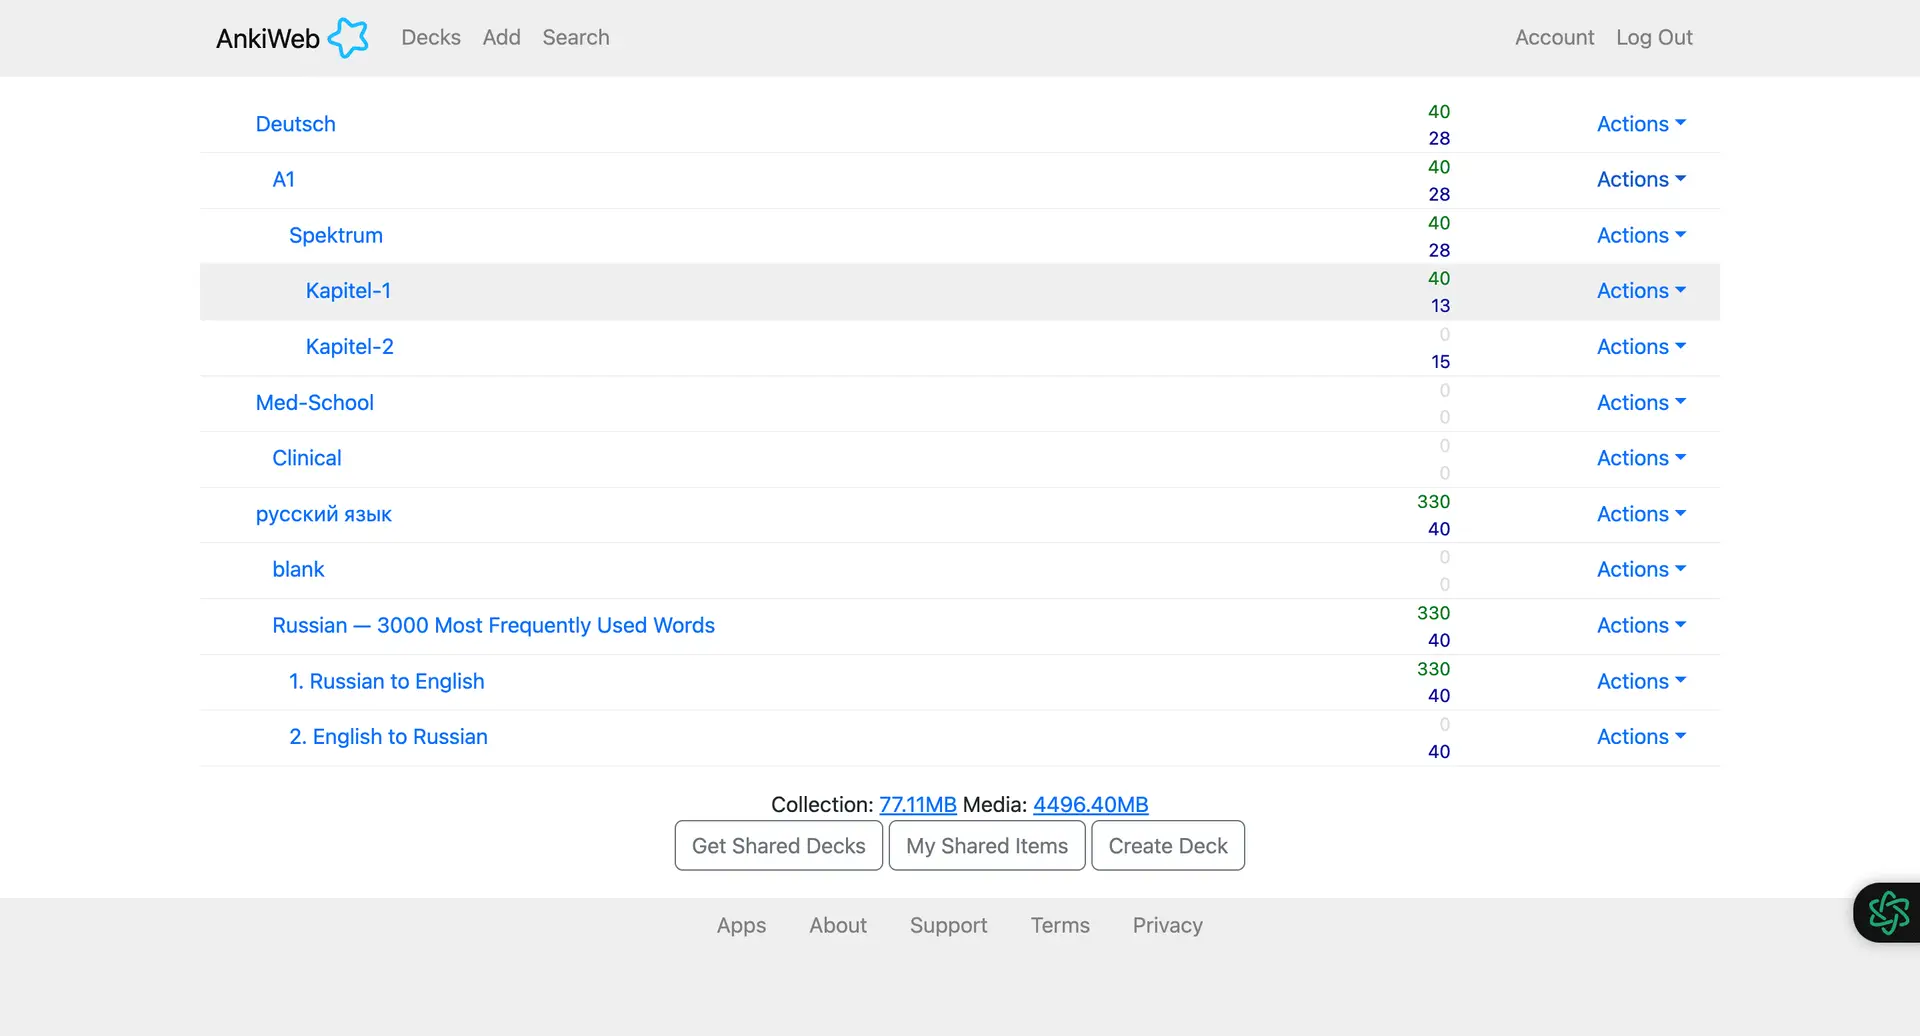Image resolution: width=1920 pixels, height=1036 pixels.
Task: Click the AnkiWeb star logo icon
Action: pos(348,38)
